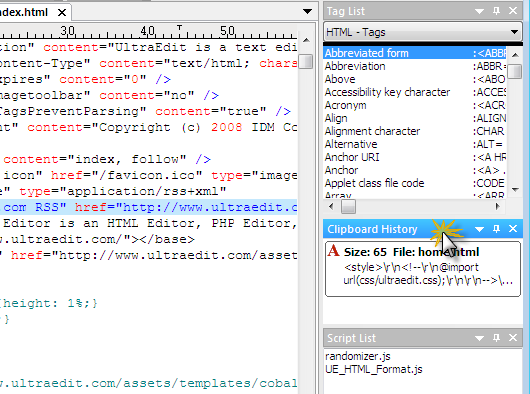Select the clipboard entry 'Size: 65 File: home.html'
Screen dimensions: 530x394
pos(423,269)
